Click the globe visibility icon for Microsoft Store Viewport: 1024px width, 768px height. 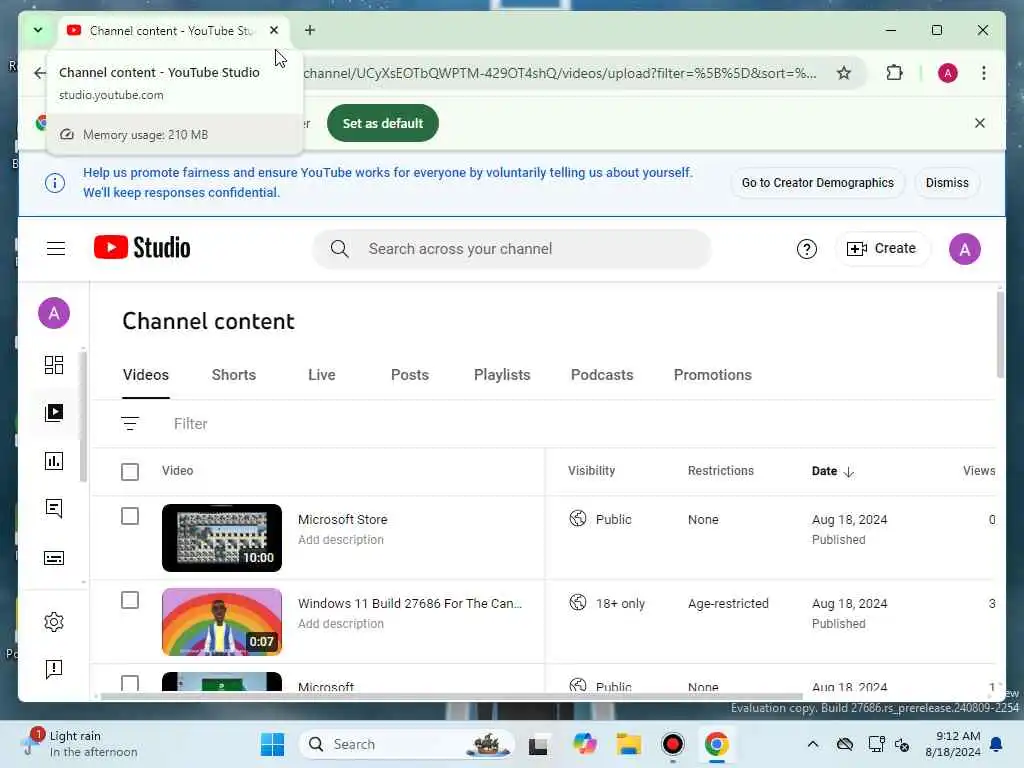[578, 519]
